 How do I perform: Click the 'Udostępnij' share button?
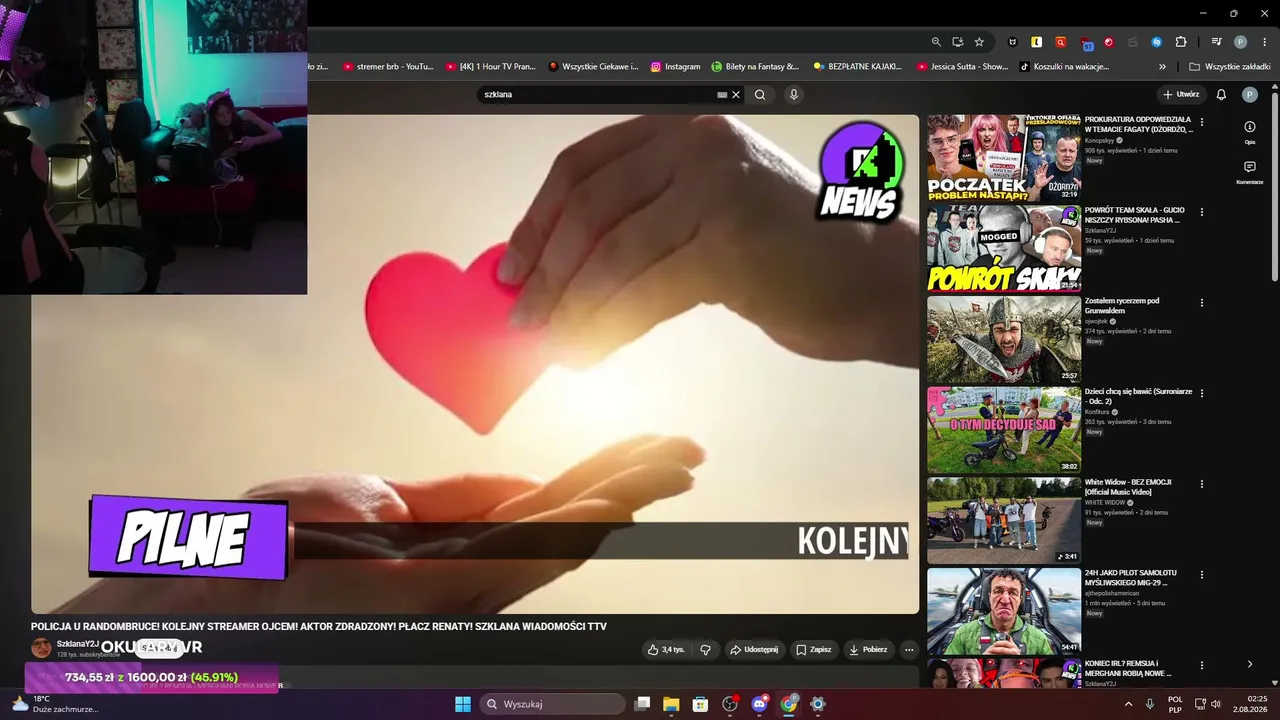click(x=754, y=650)
